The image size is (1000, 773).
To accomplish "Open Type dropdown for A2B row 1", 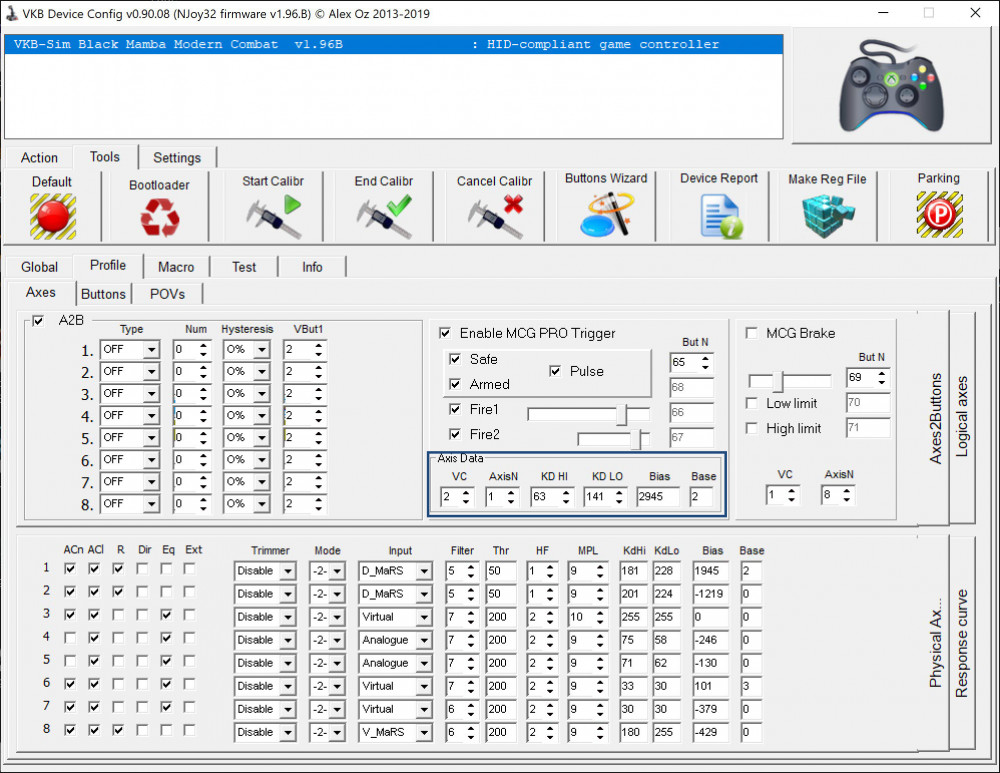I will [x=150, y=350].
